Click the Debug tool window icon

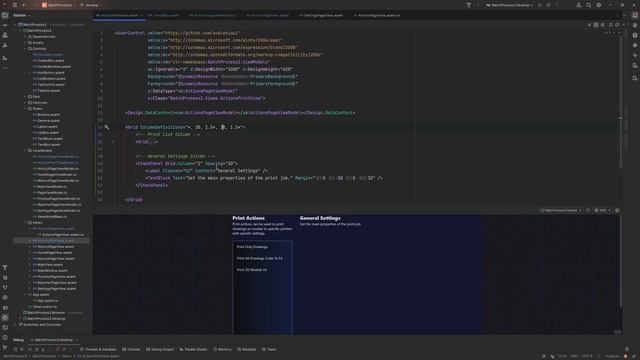pyautogui.click(x=5, y=318)
